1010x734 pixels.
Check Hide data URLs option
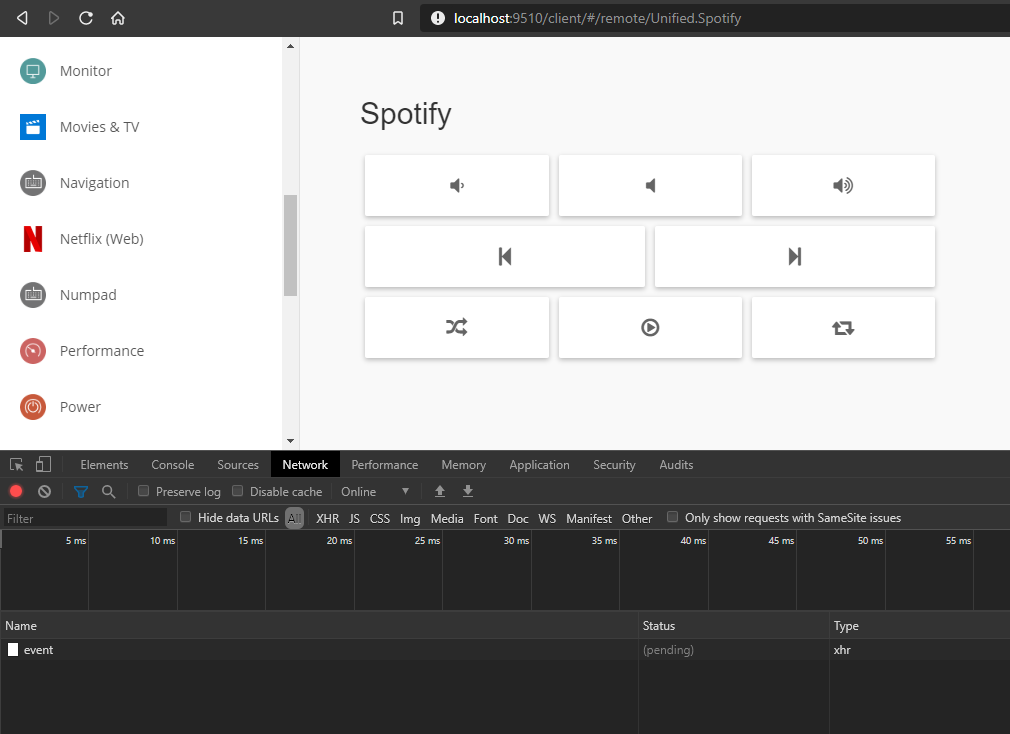(x=186, y=516)
